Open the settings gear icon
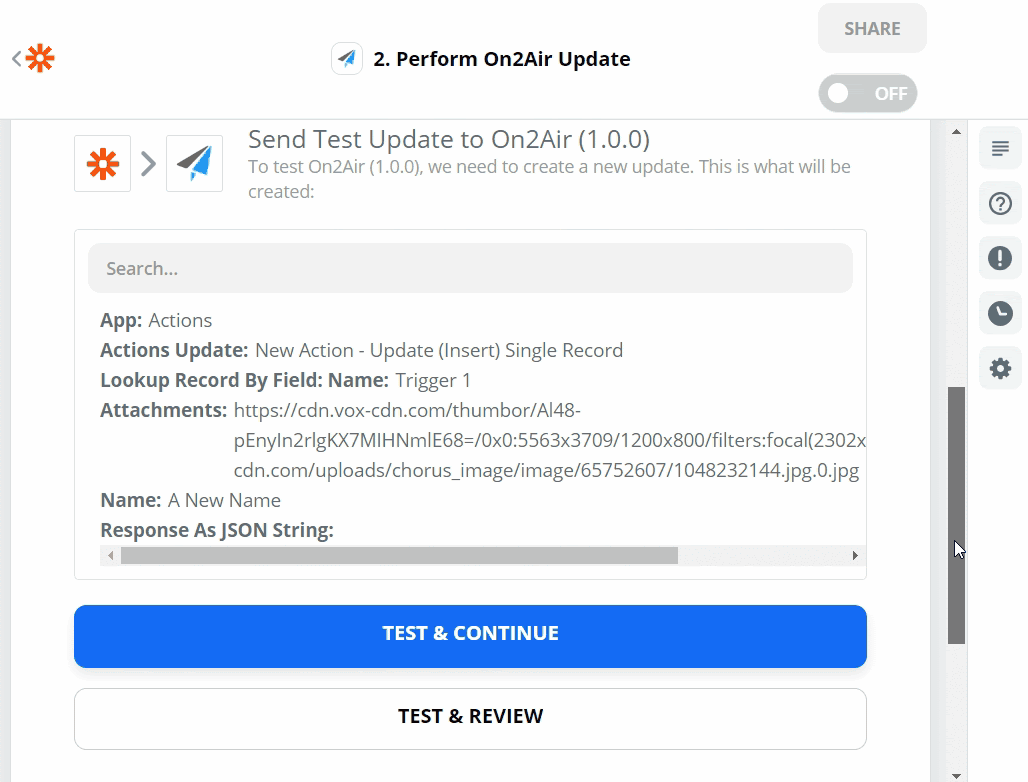Viewport: 1028px width, 782px height. point(1000,369)
